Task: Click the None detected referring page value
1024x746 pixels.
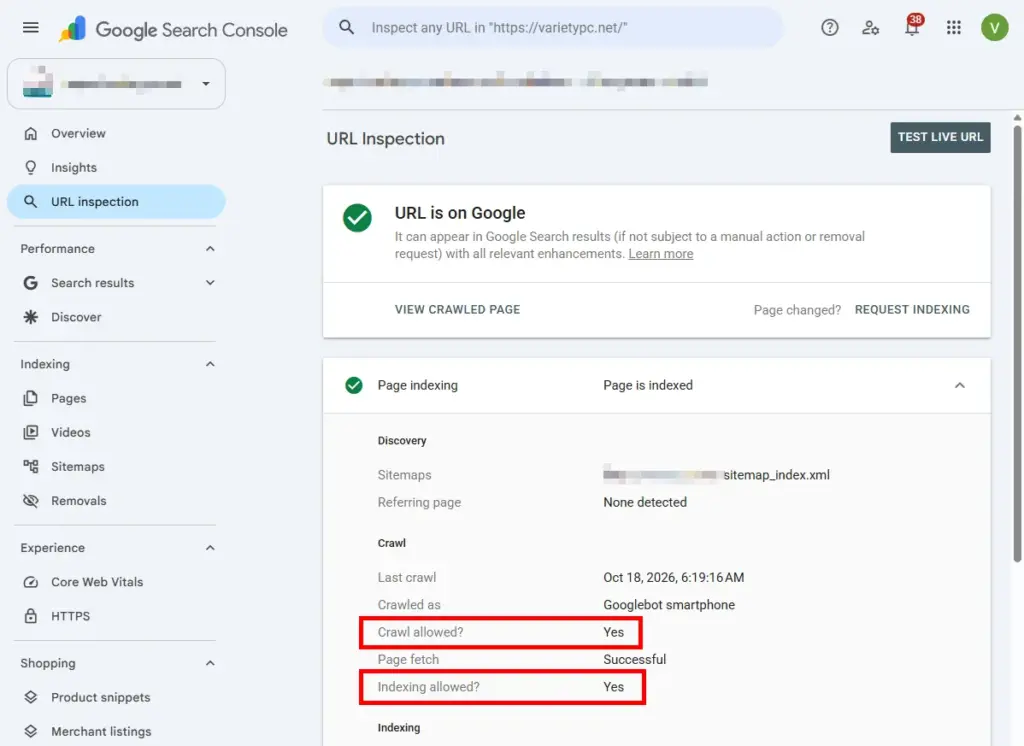Action: click(645, 502)
